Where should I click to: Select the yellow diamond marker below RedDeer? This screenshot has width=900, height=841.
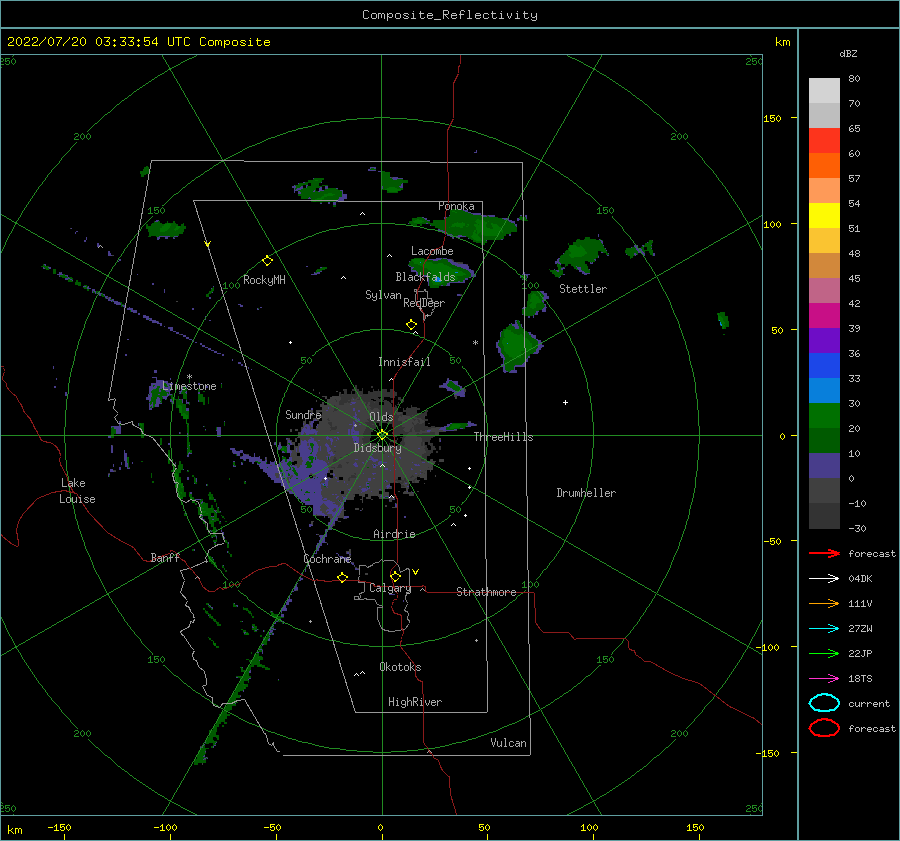pyautogui.click(x=412, y=325)
